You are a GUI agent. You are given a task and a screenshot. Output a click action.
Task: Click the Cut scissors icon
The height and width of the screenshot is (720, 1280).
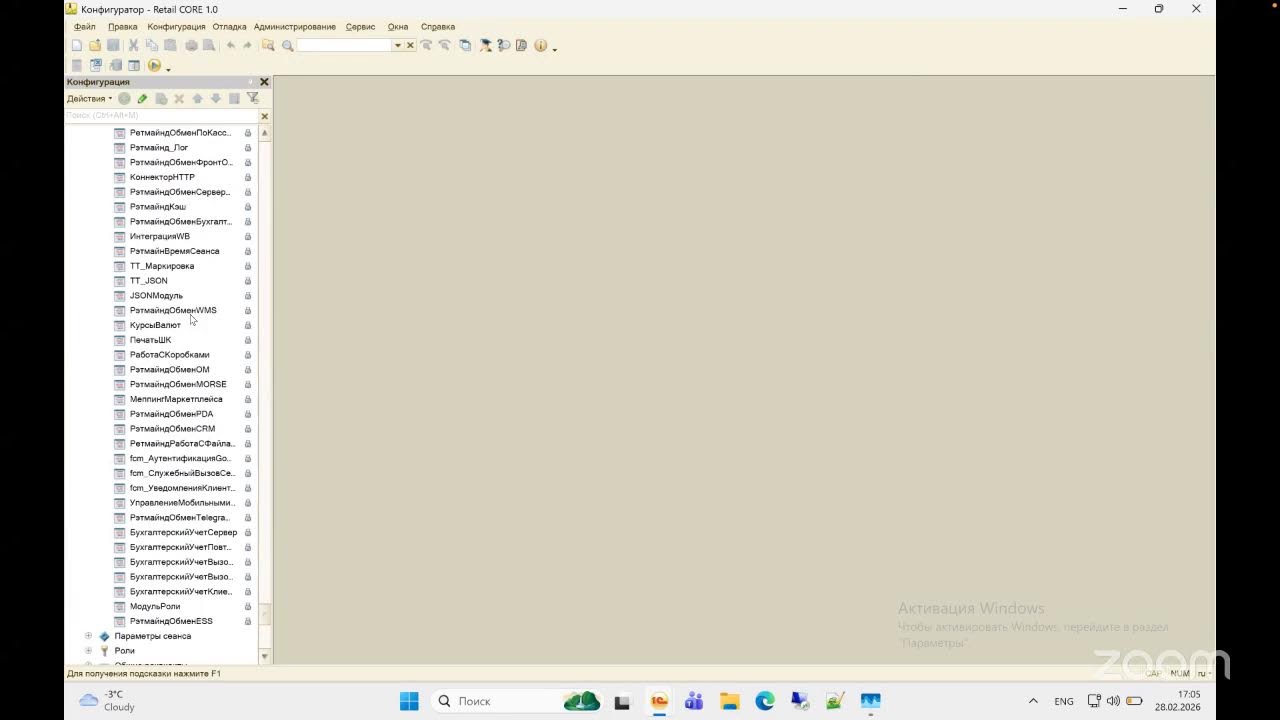click(x=133, y=45)
